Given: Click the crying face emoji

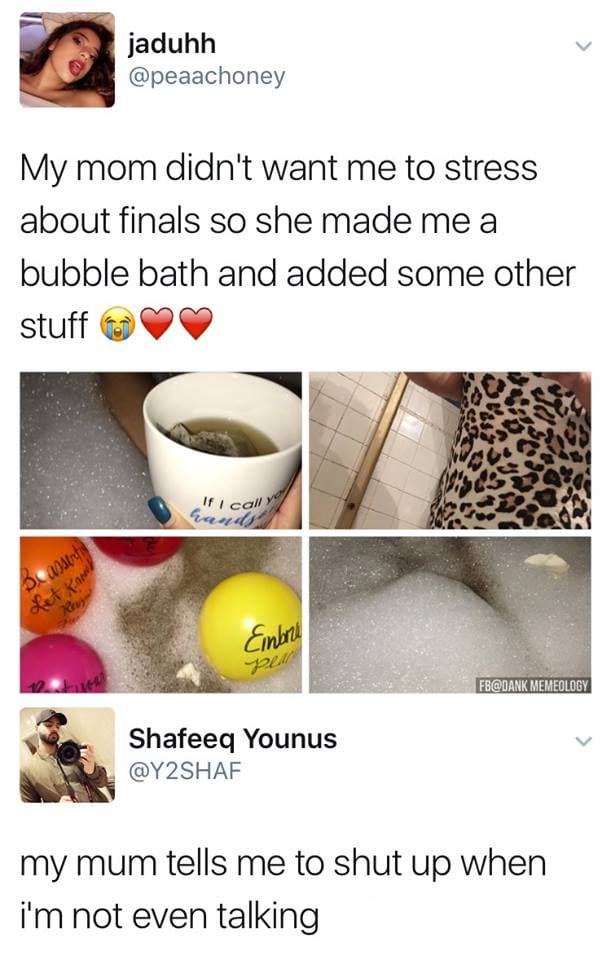Looking at the screenshot, I should coord(118,324).
